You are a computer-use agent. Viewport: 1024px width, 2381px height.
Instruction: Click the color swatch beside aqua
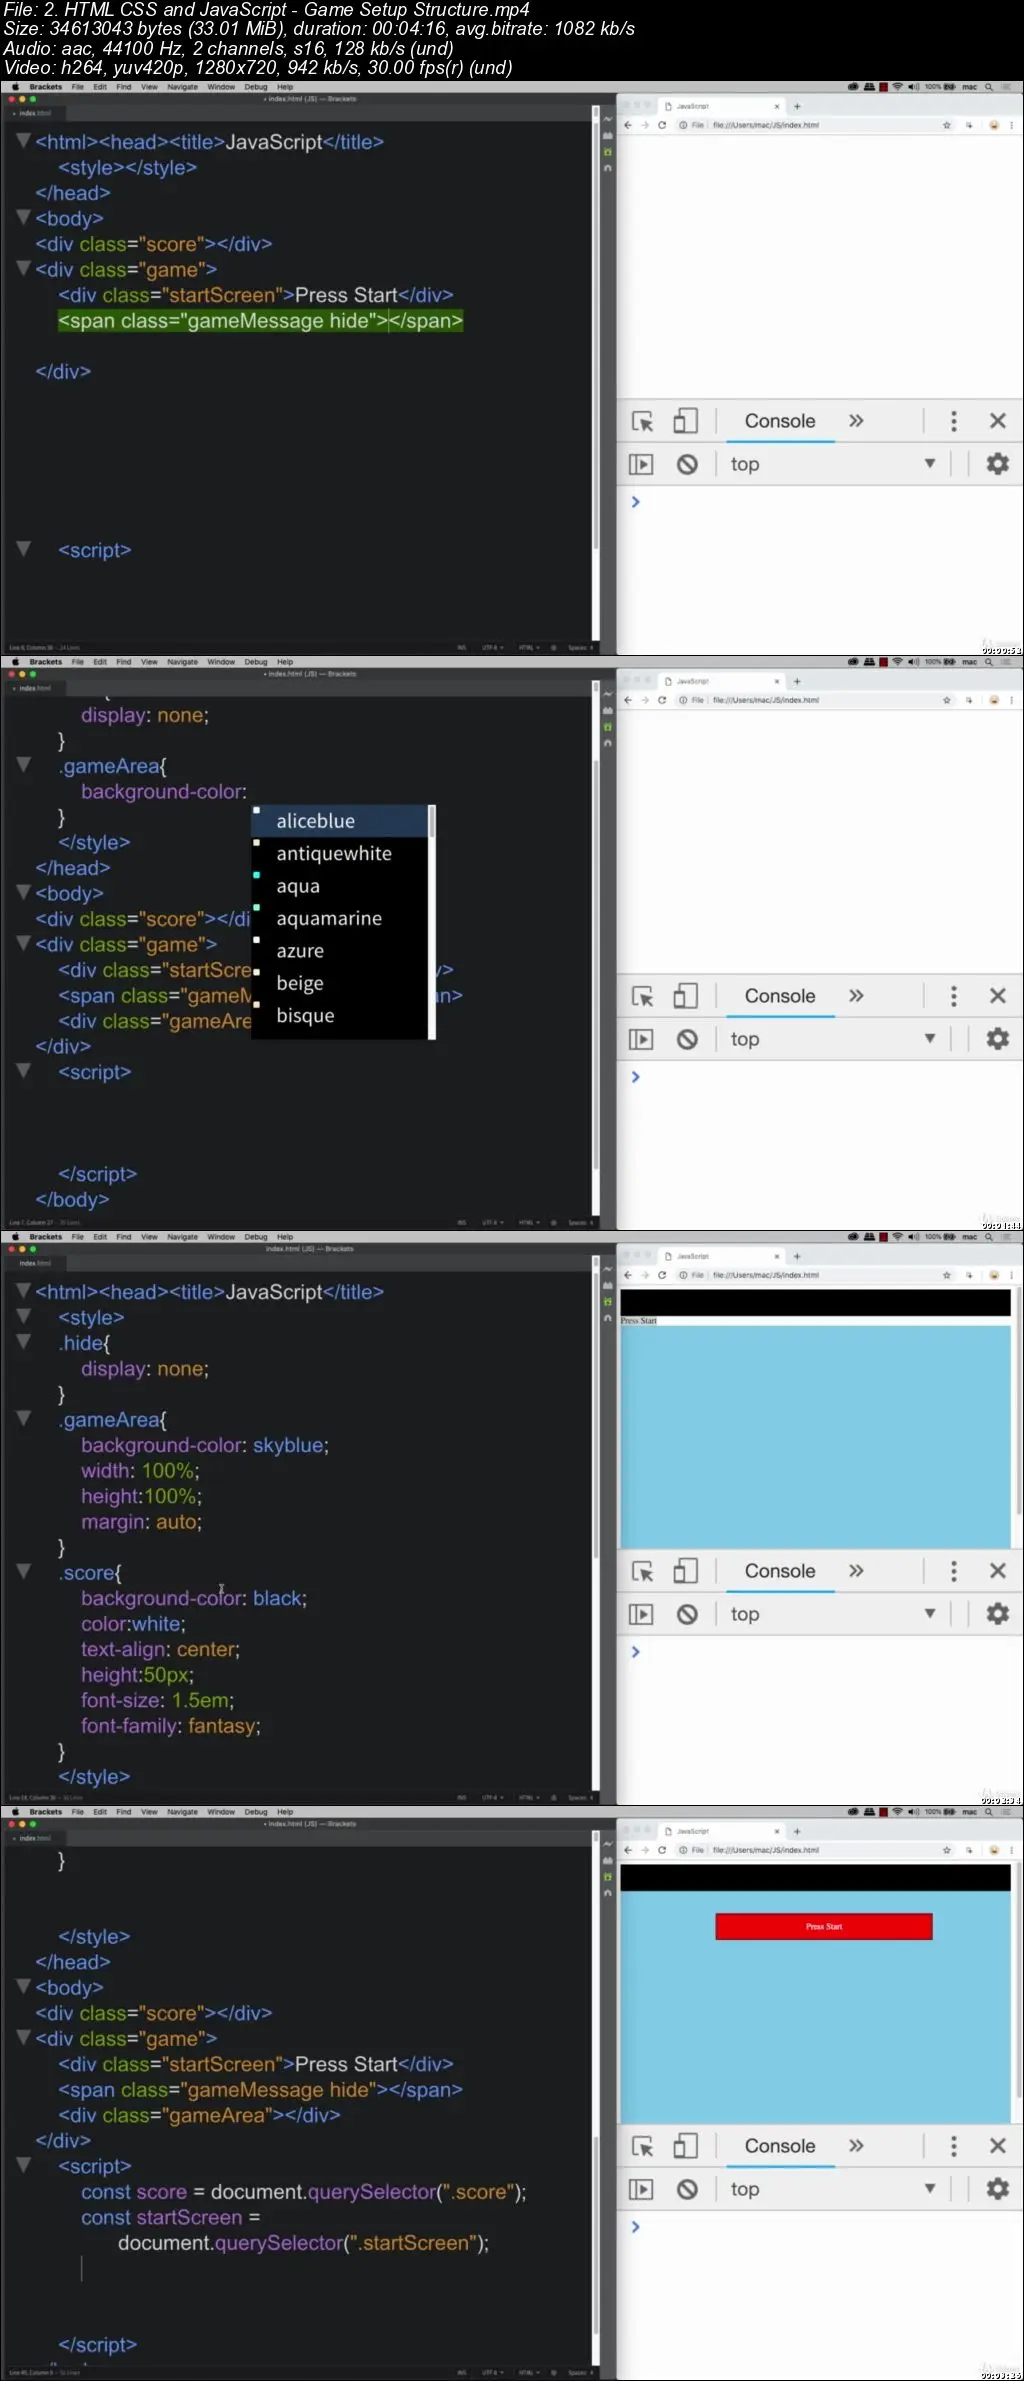tap(257, 875)
